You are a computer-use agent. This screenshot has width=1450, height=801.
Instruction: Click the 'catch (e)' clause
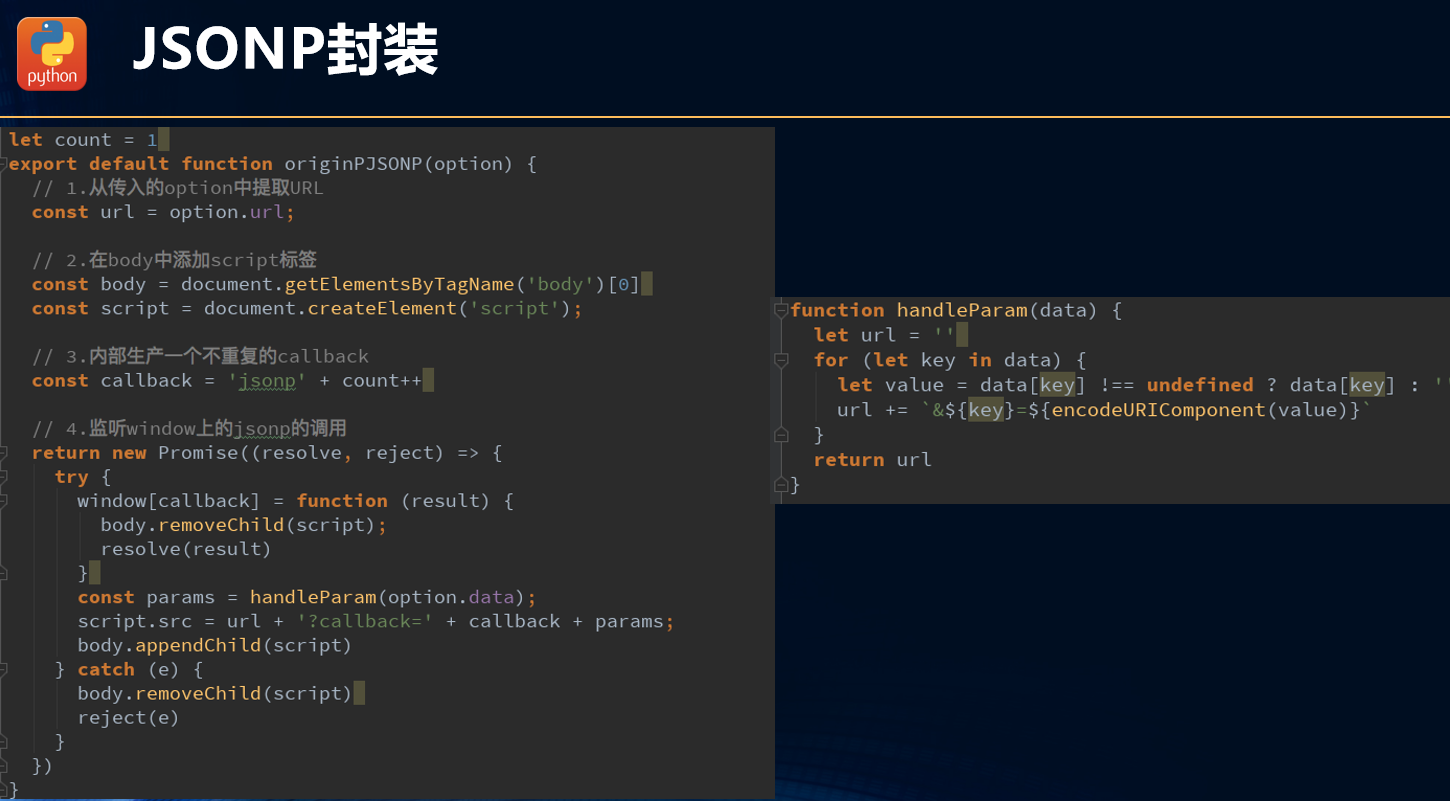[x=129, y=669]
